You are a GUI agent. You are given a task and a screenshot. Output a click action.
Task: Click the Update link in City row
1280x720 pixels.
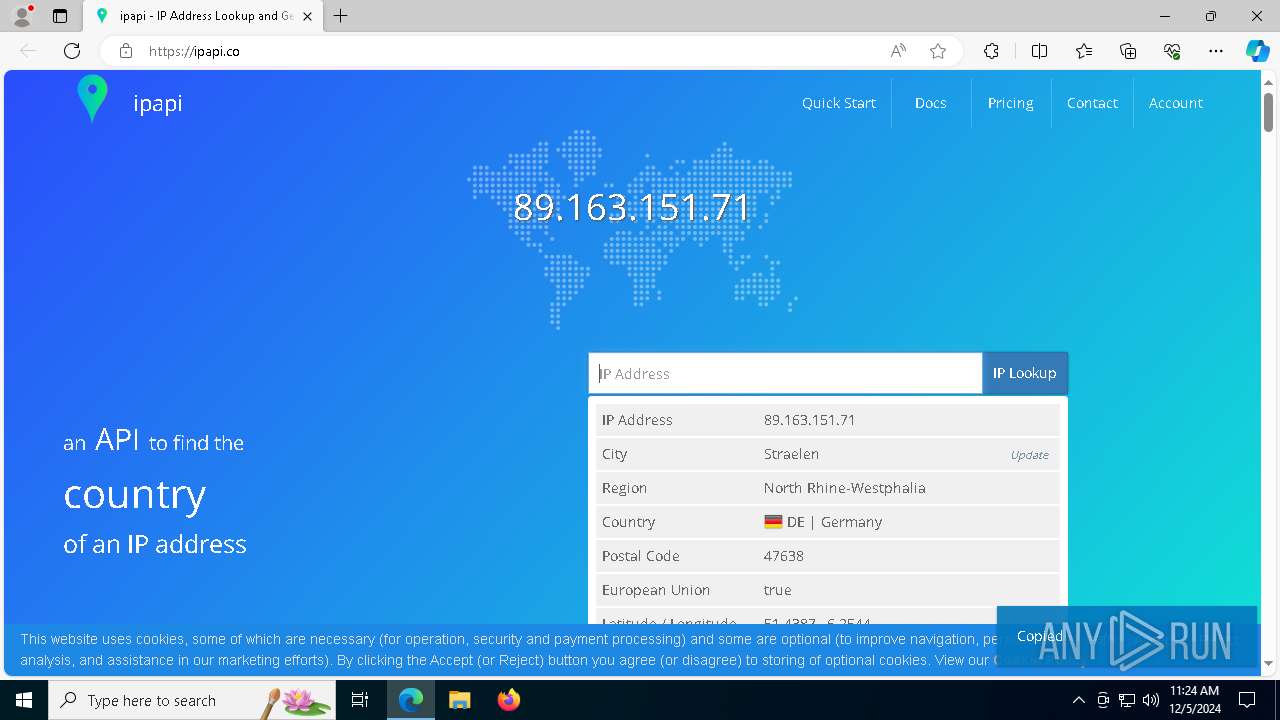1030,455
